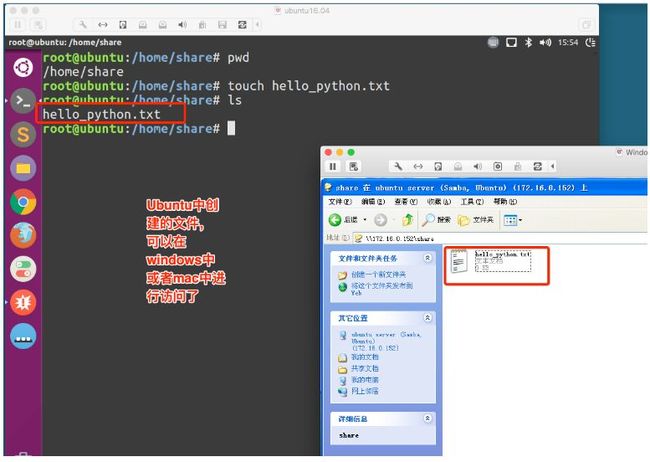Click sound icon in Windows VM toolbar
Viewport: 650px width, 462px height.
[478, 166]
